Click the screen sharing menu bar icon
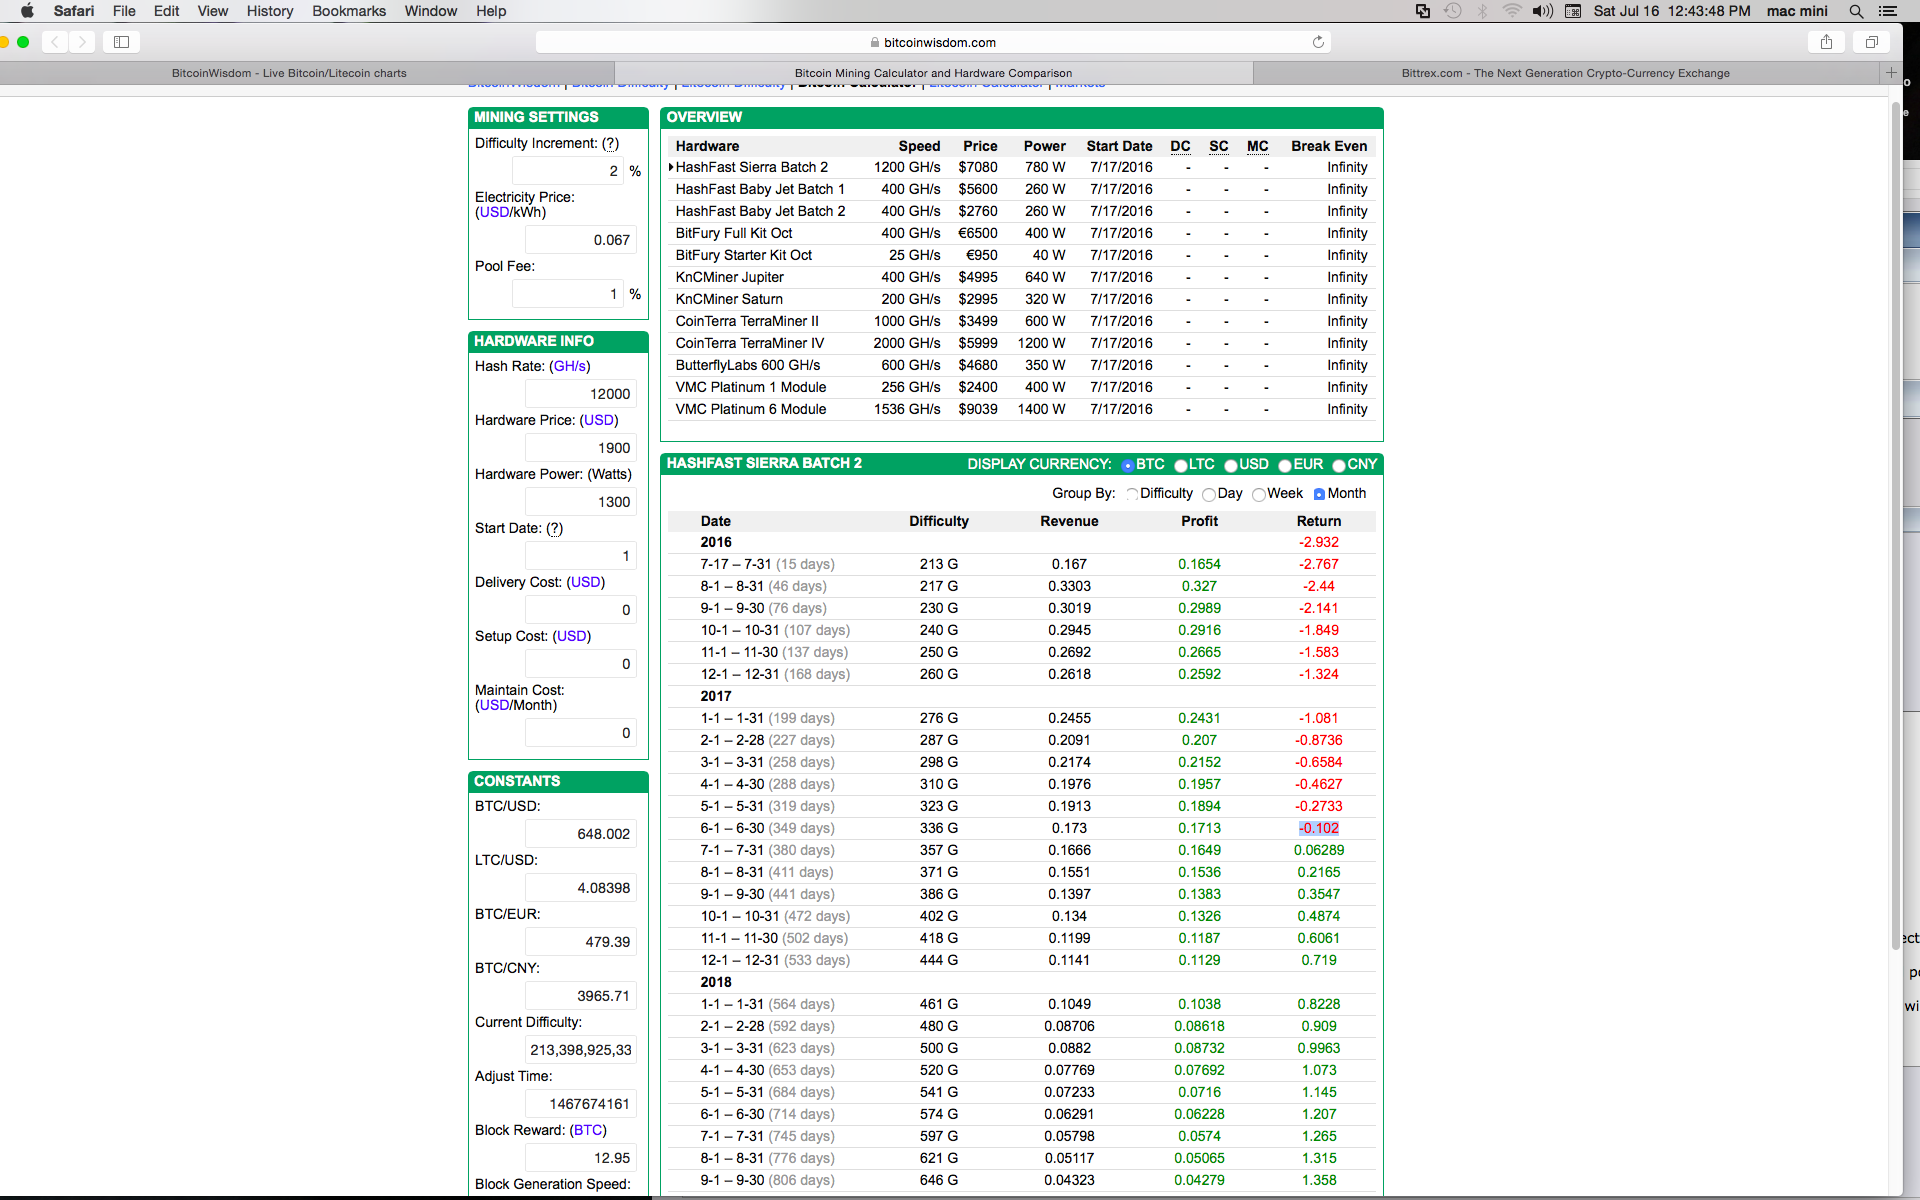The width and height of the screenshot is (1920, 1200). (x=1422, y=11)
